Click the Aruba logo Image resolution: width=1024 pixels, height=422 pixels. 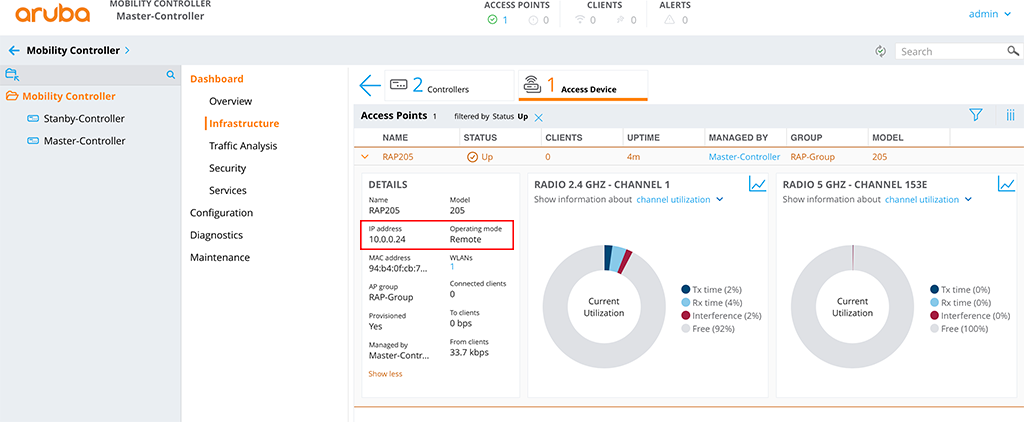[46, 15]
